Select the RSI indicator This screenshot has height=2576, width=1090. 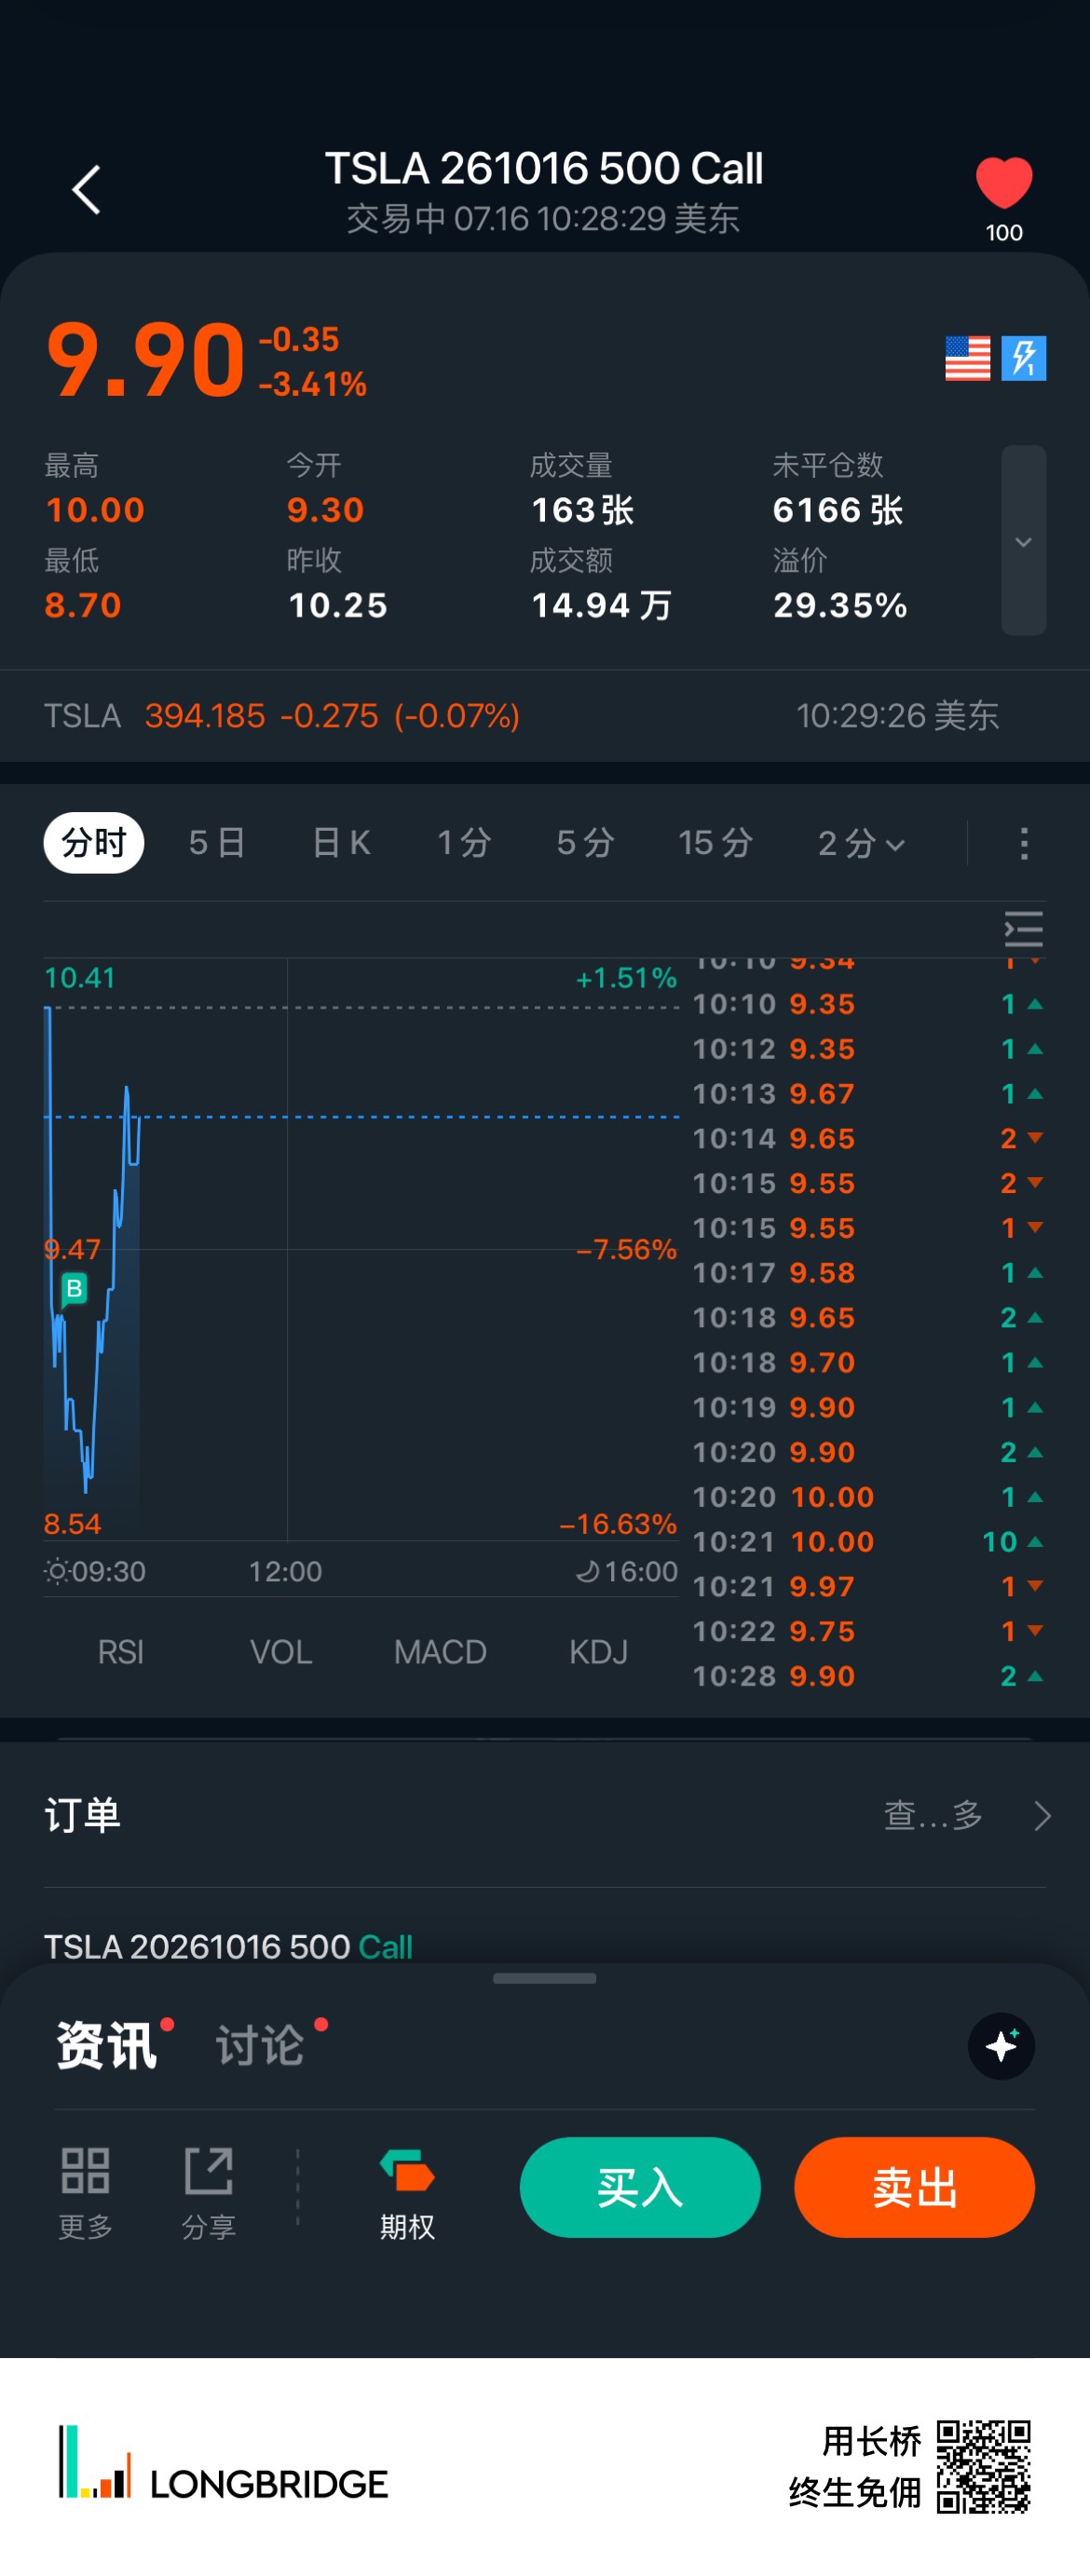[x=121, y=1652]
